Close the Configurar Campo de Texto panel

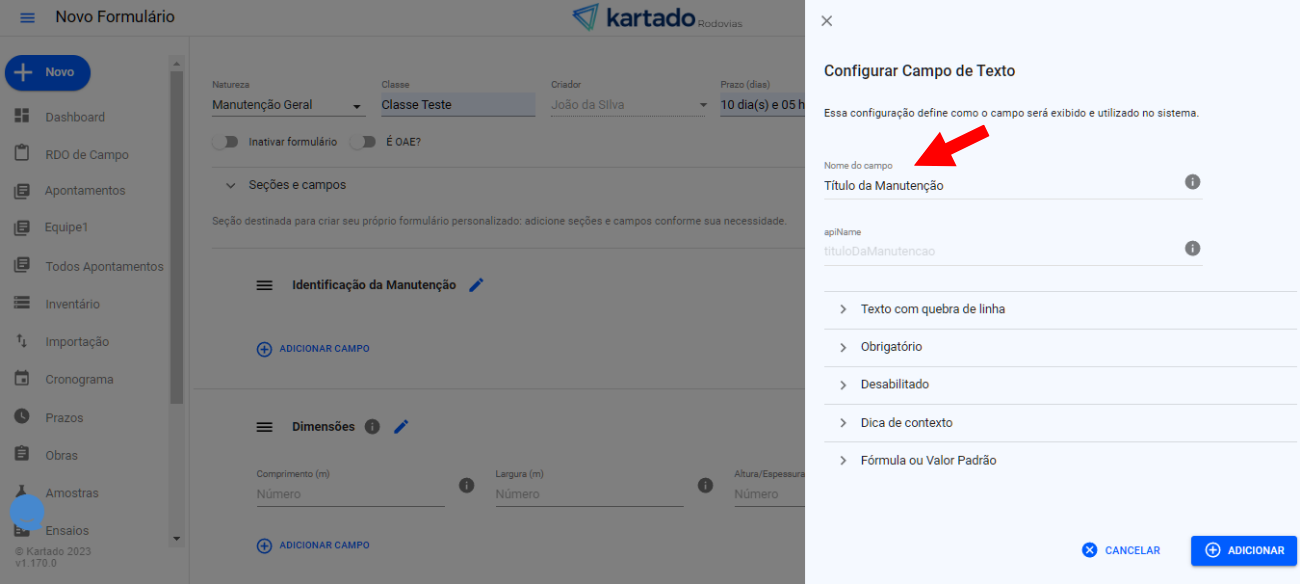[x=826, y=21]
